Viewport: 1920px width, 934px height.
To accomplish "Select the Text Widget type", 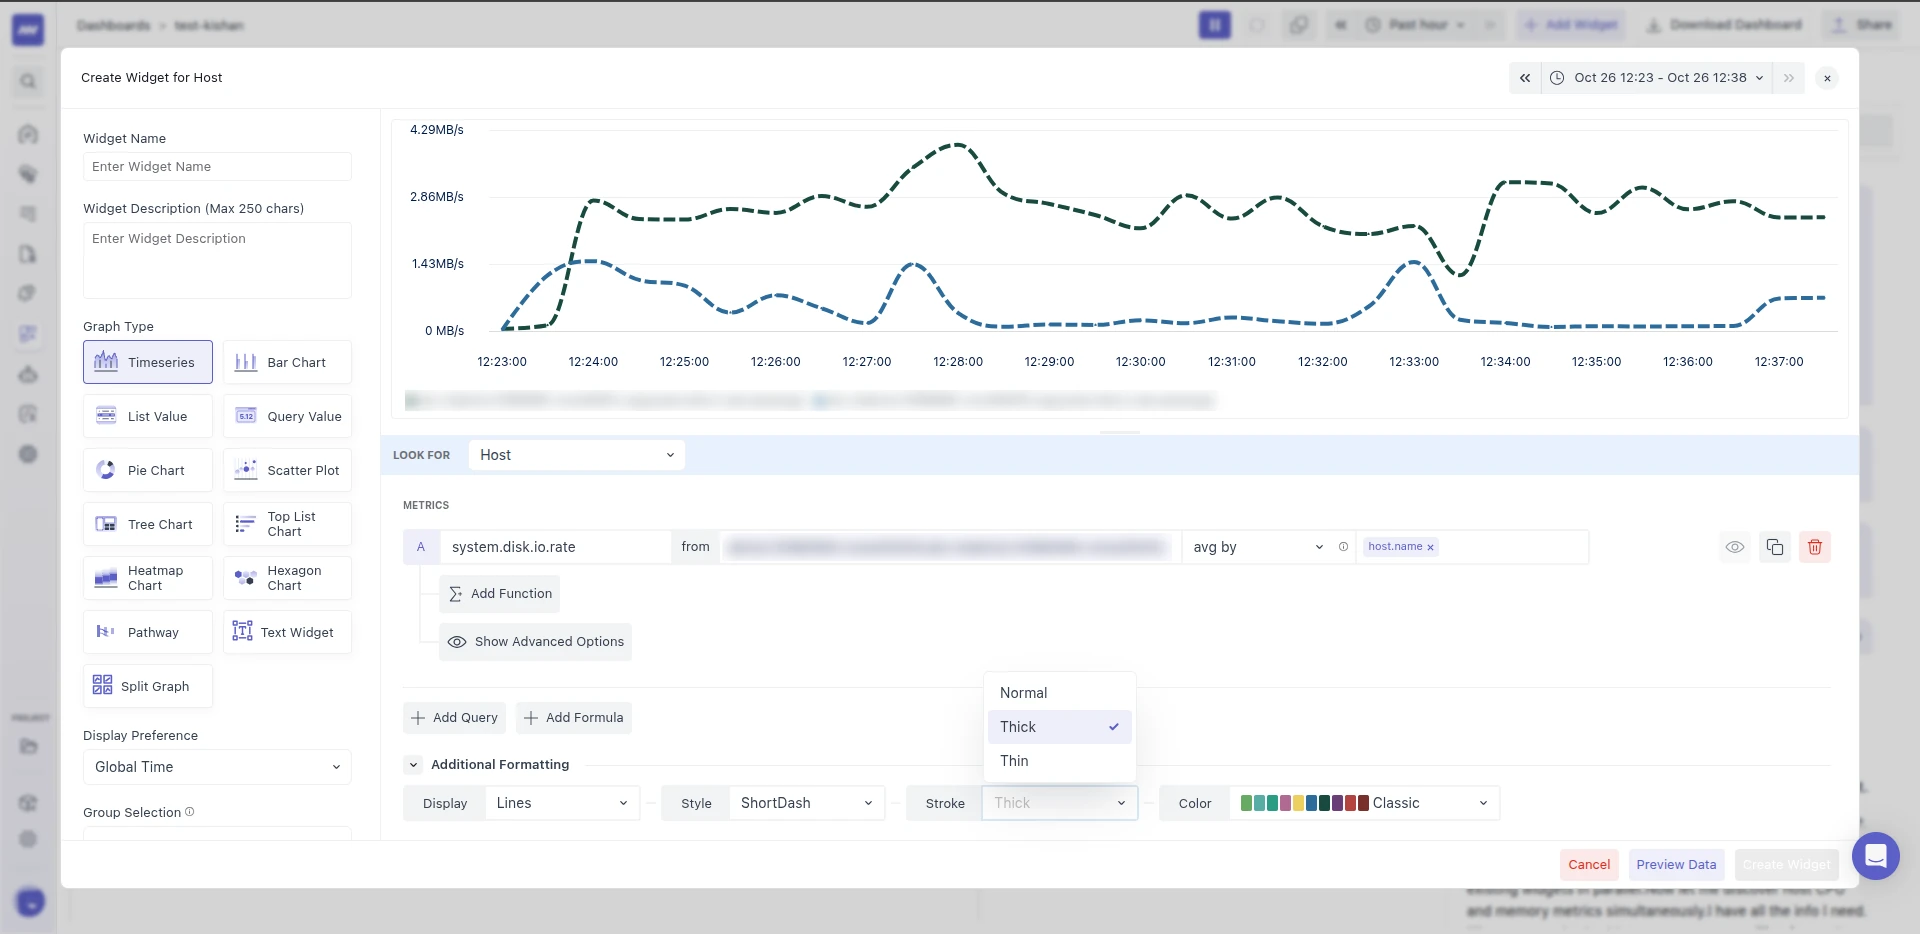I will click(x=287, y=632).
